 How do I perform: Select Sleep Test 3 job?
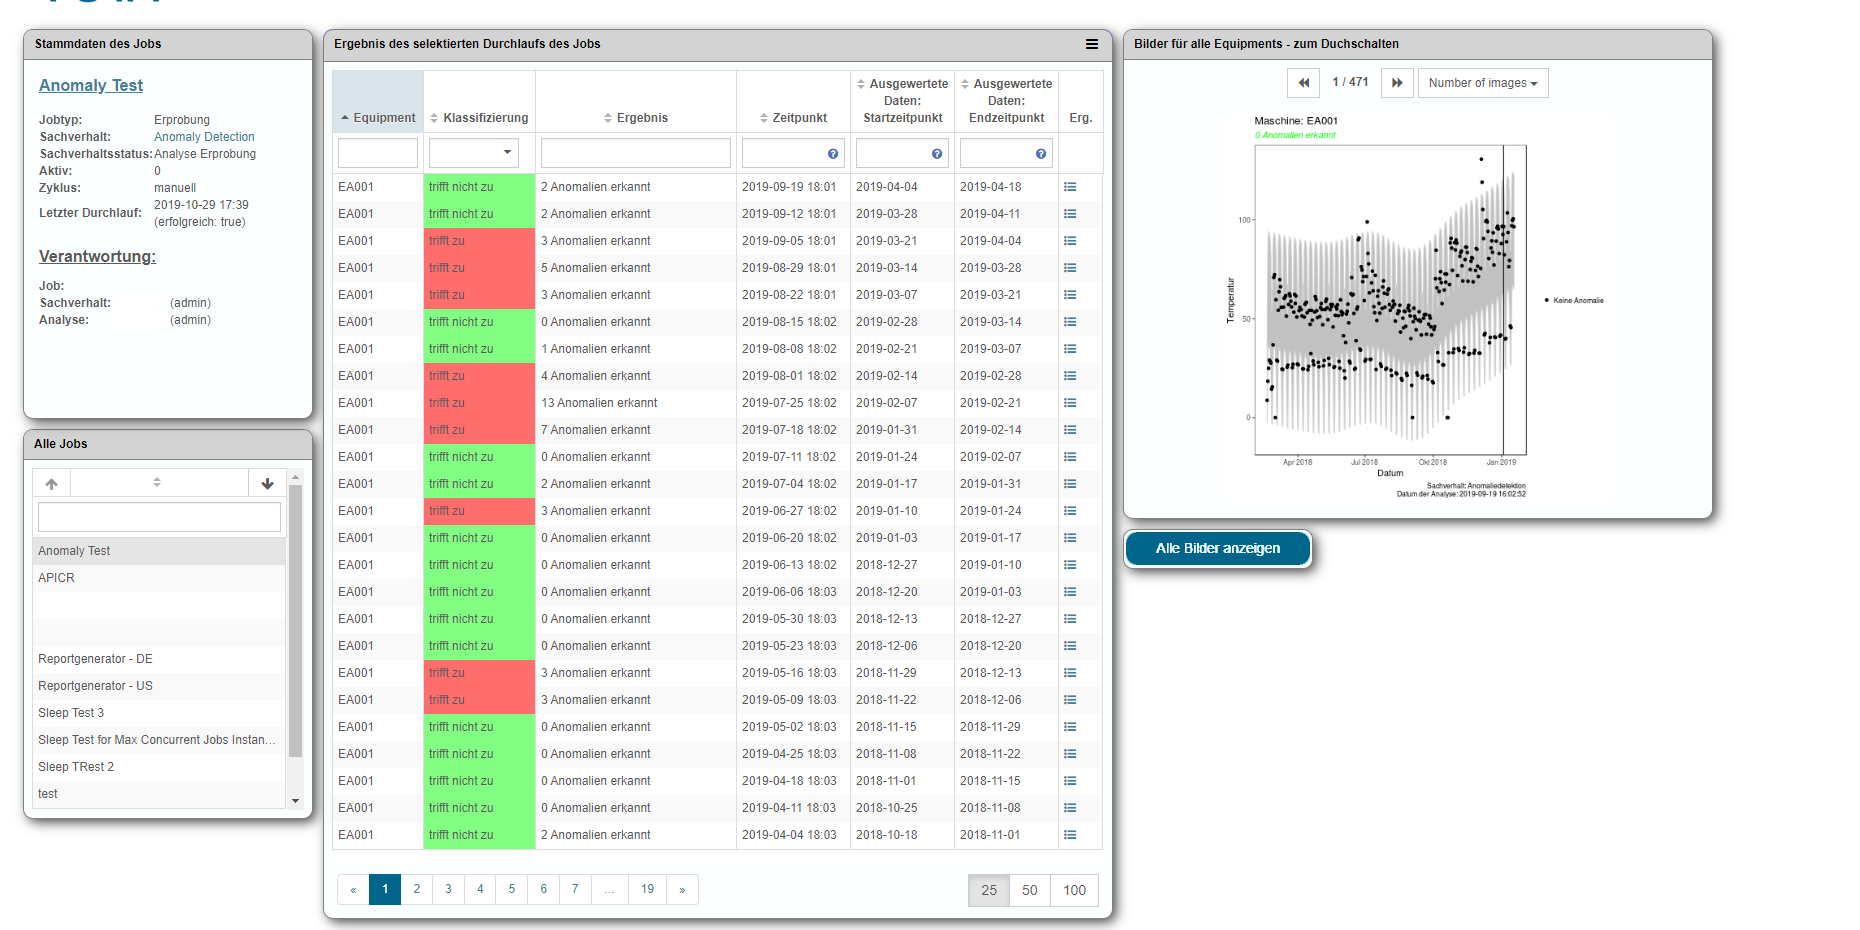click(x=159, y=713)
